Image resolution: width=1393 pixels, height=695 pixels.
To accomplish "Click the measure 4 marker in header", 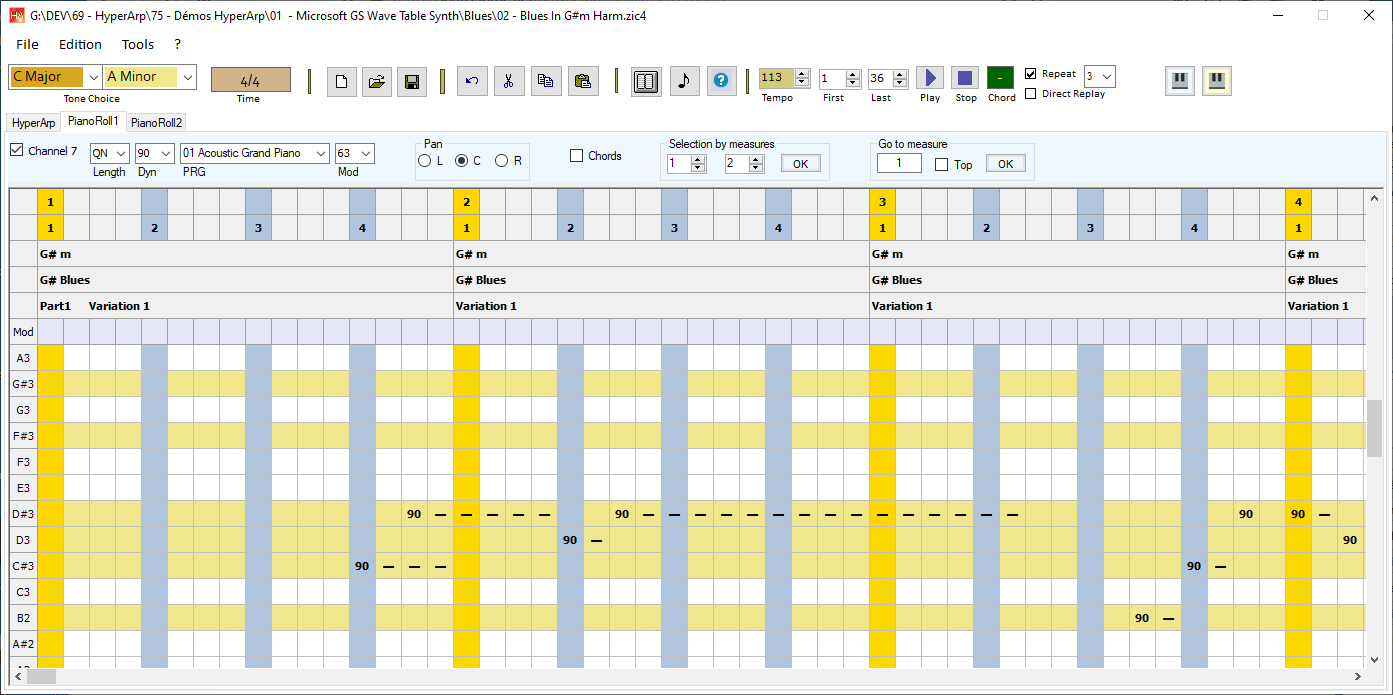I will pyautogui.click(x=1298, y=202).
